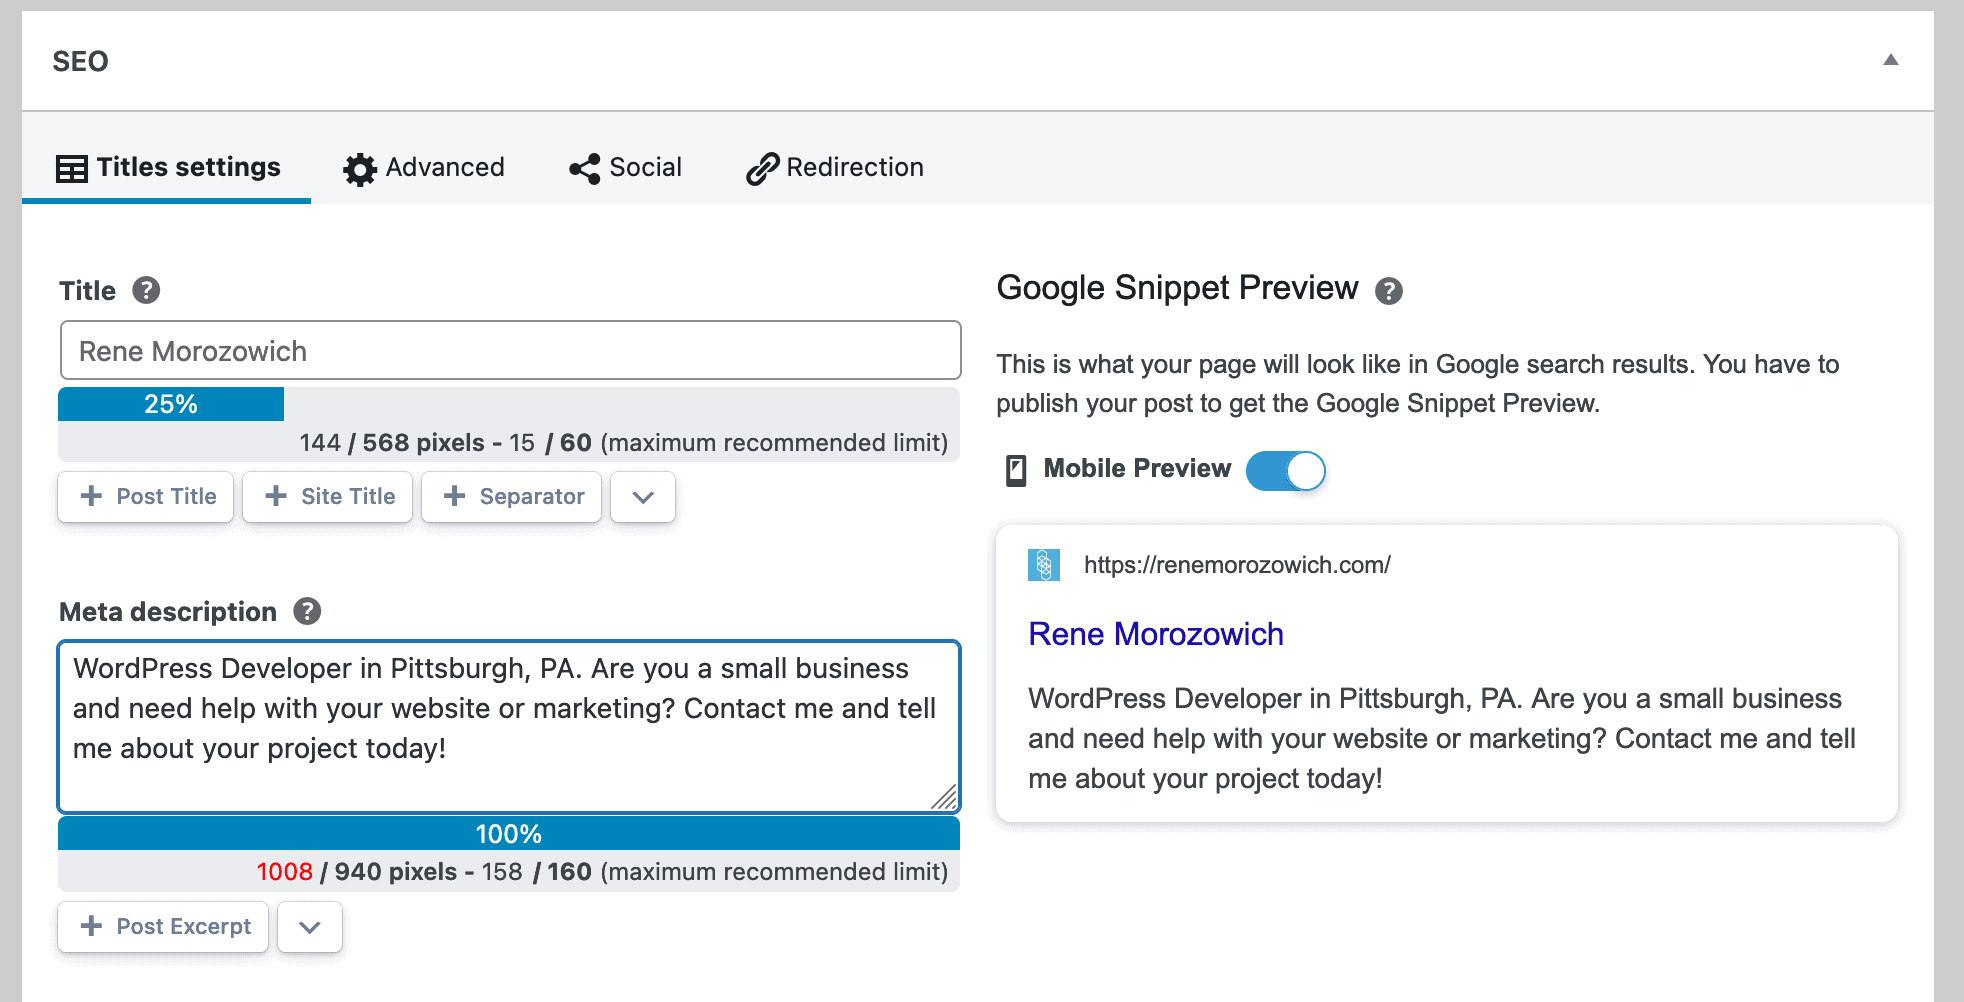Collapse the SEO panel with the triangle arrow
Viewport: 1964px width, 1002px height.
1890,60
